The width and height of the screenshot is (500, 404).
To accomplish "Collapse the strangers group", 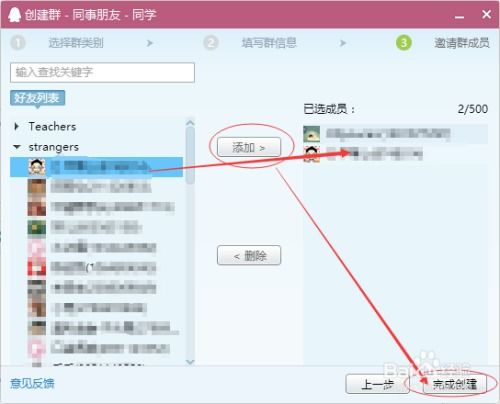I will [17, 147].
